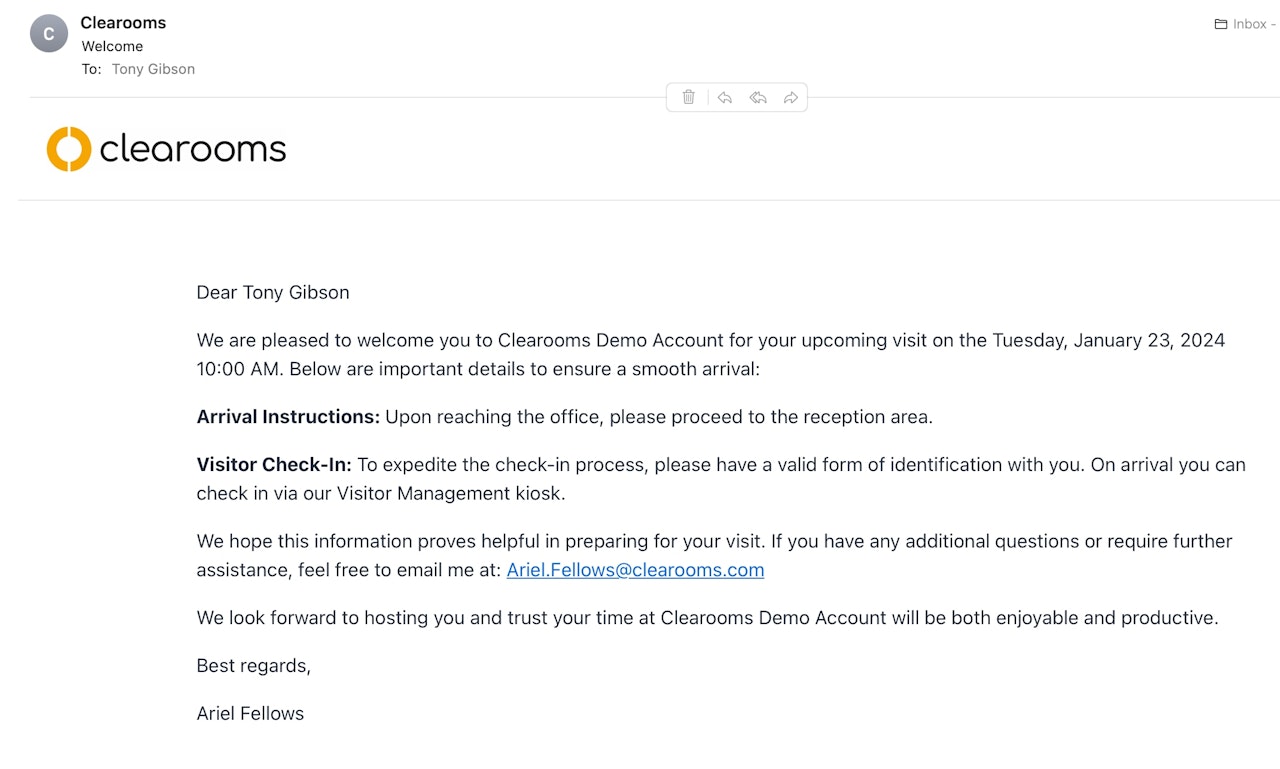
Task: Click the "Best regards," closing line
Action: point(253,666)
